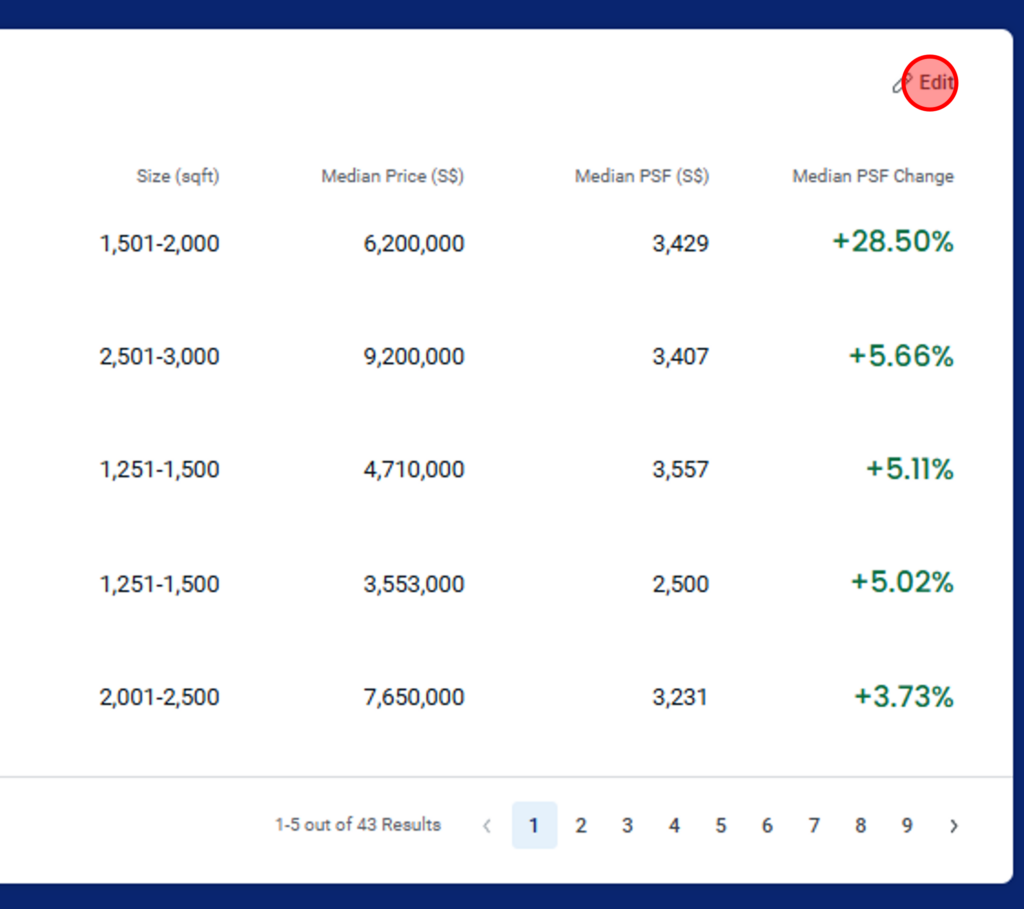Viewport: 1024px width, 909px height.
Task: Jump to page 2 of results
Action: pyautogui.click(x=580, y=826)
